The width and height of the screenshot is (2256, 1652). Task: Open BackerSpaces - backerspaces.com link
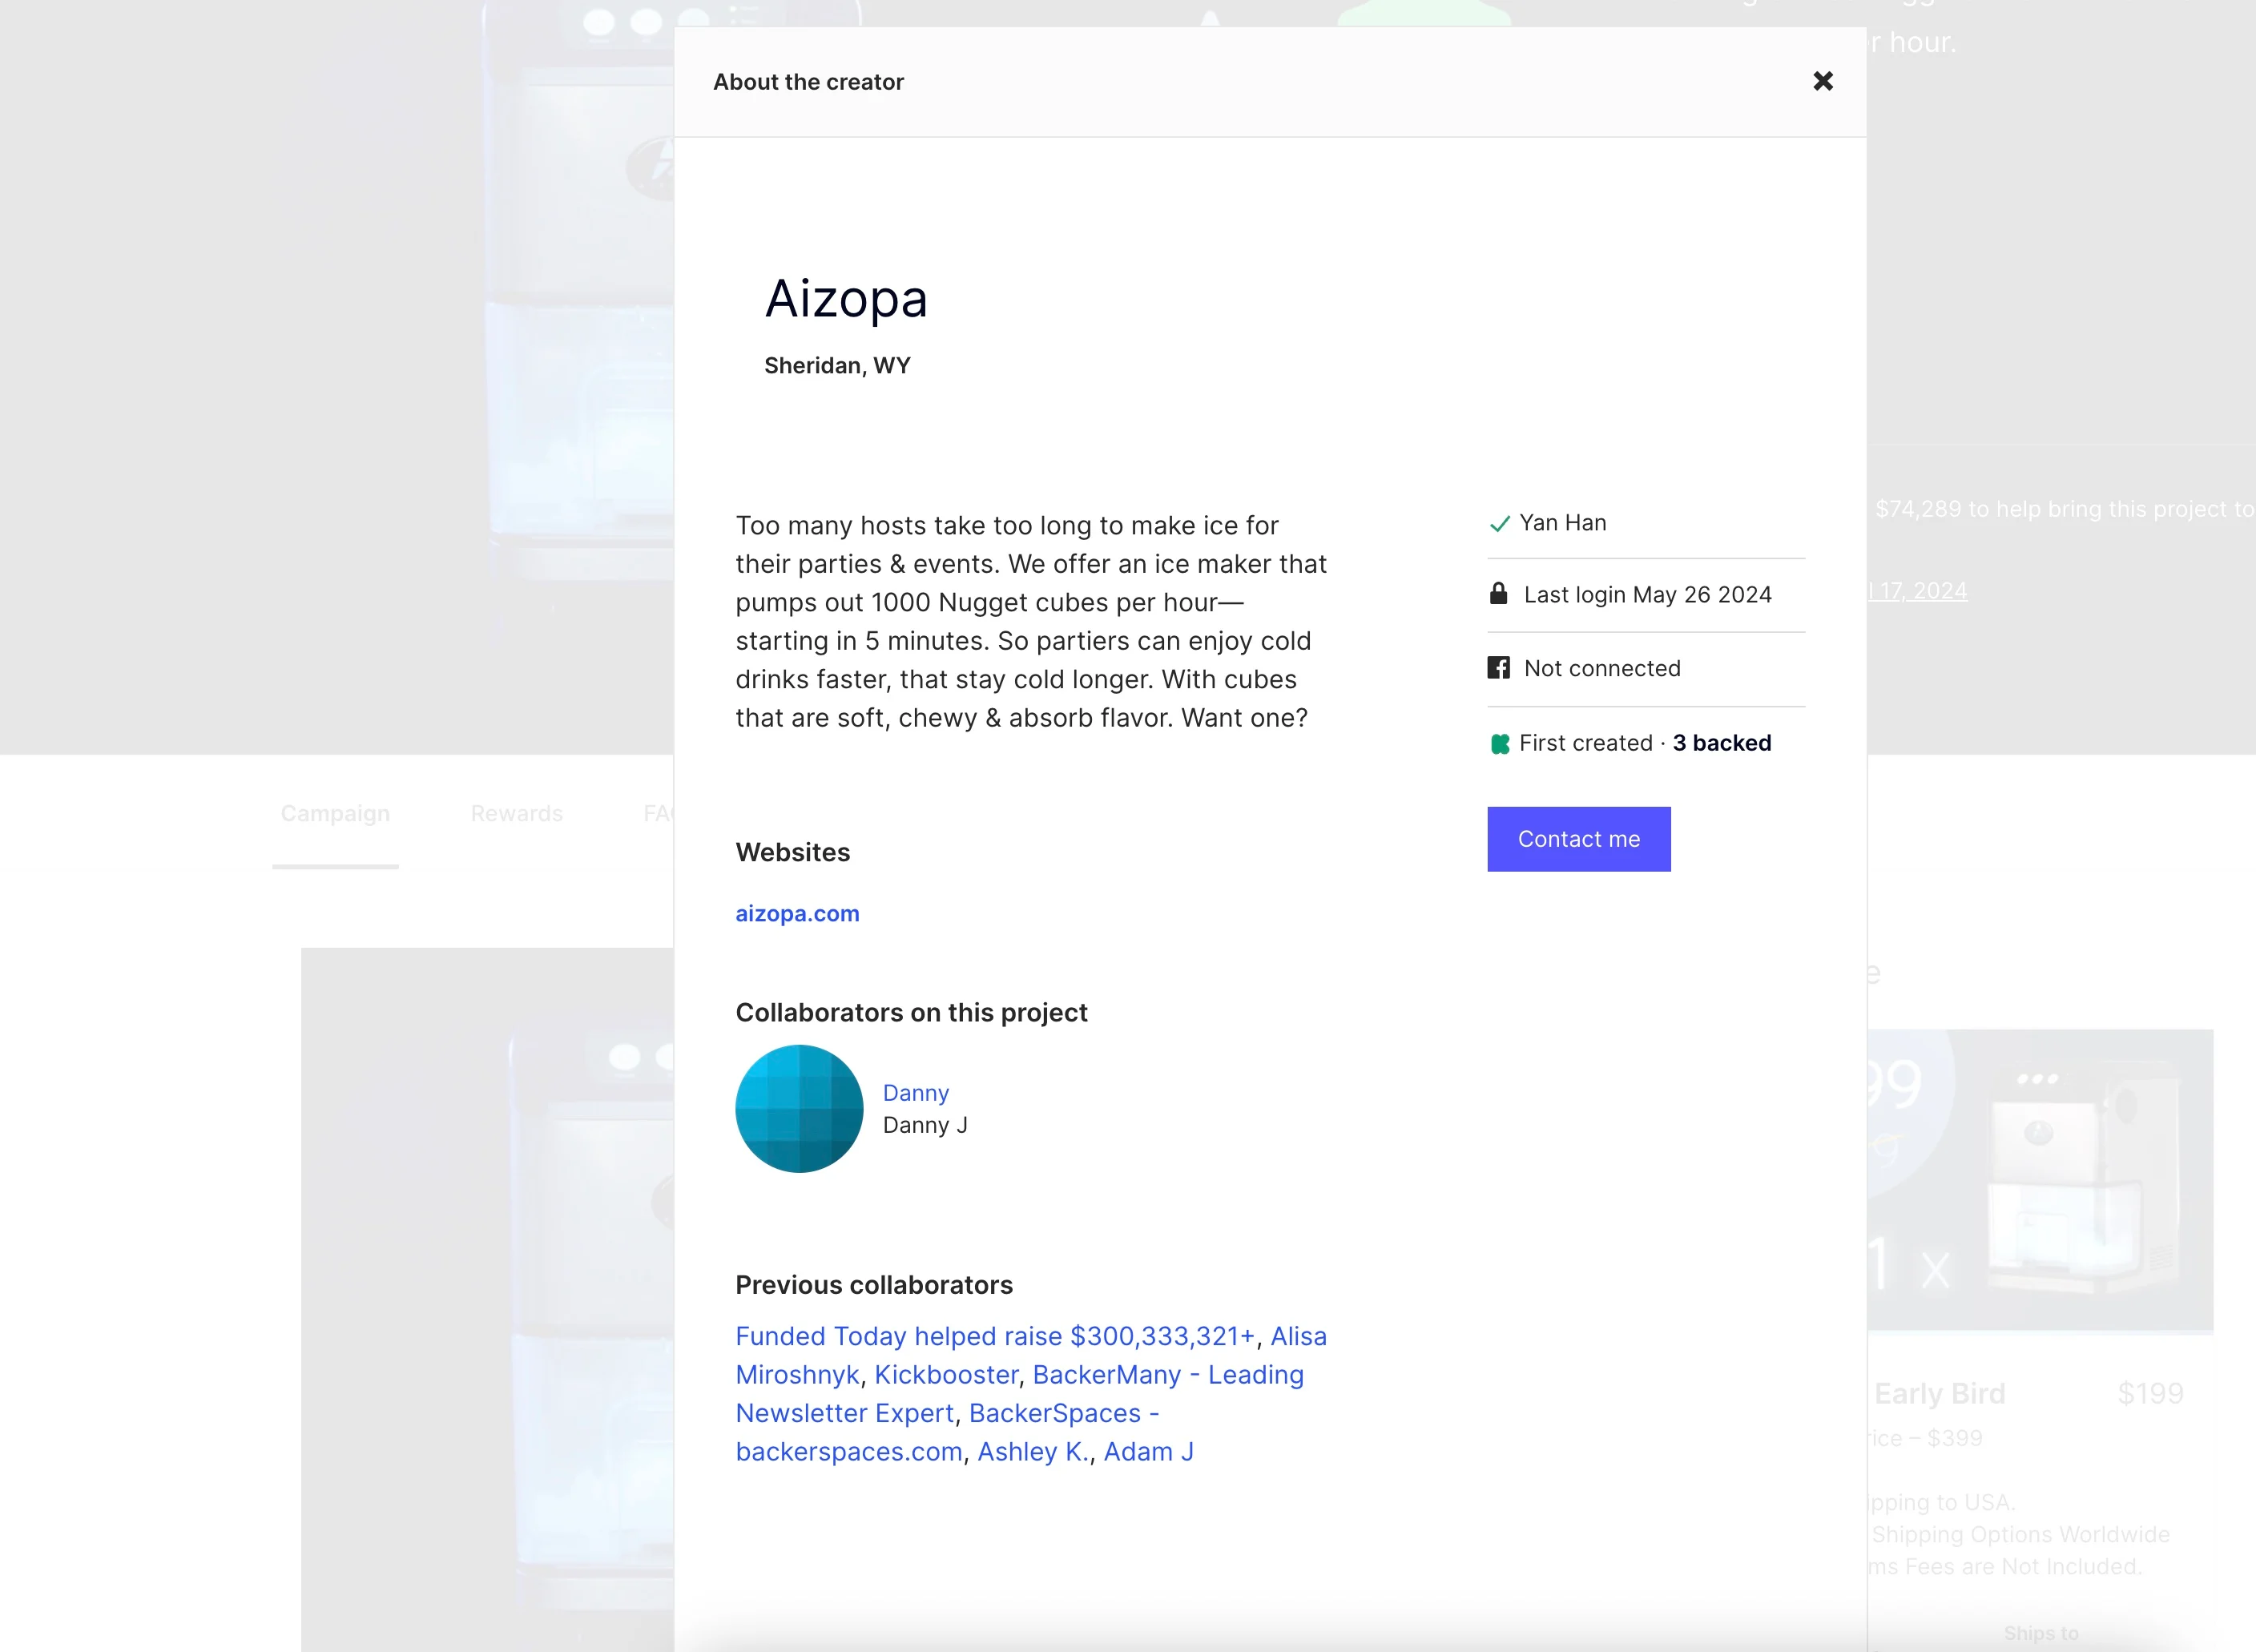click(948, 1432)
